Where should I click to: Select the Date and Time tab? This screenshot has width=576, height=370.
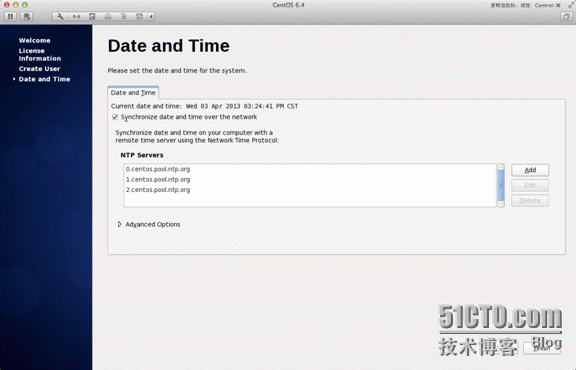pyautogui.click(x=133, y=93)
